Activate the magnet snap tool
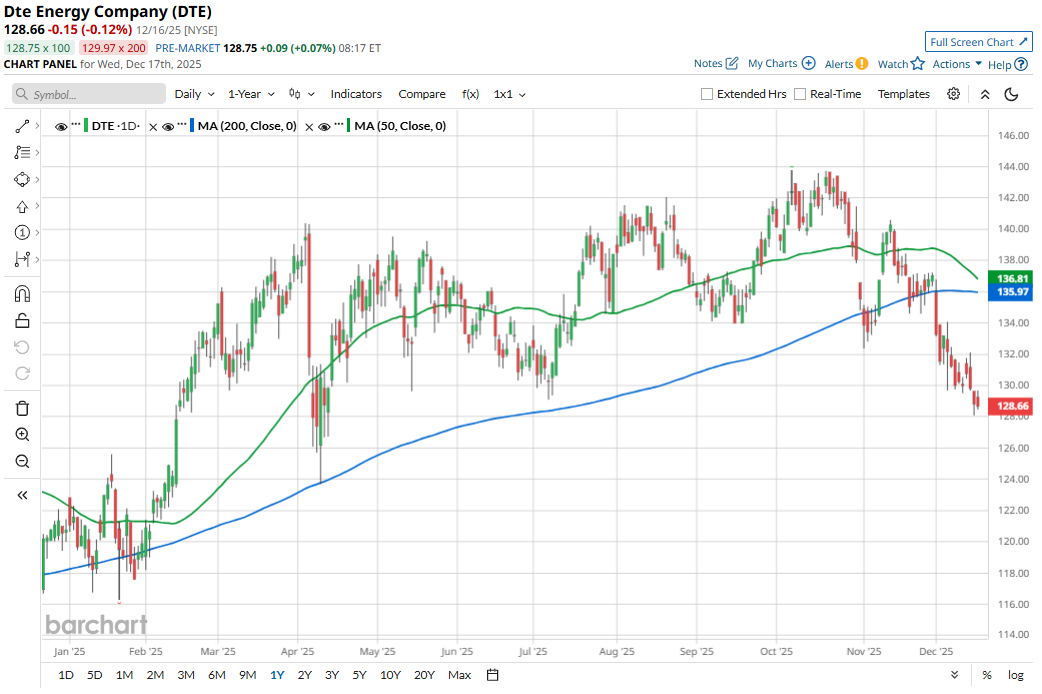 [x=22, y=294]
